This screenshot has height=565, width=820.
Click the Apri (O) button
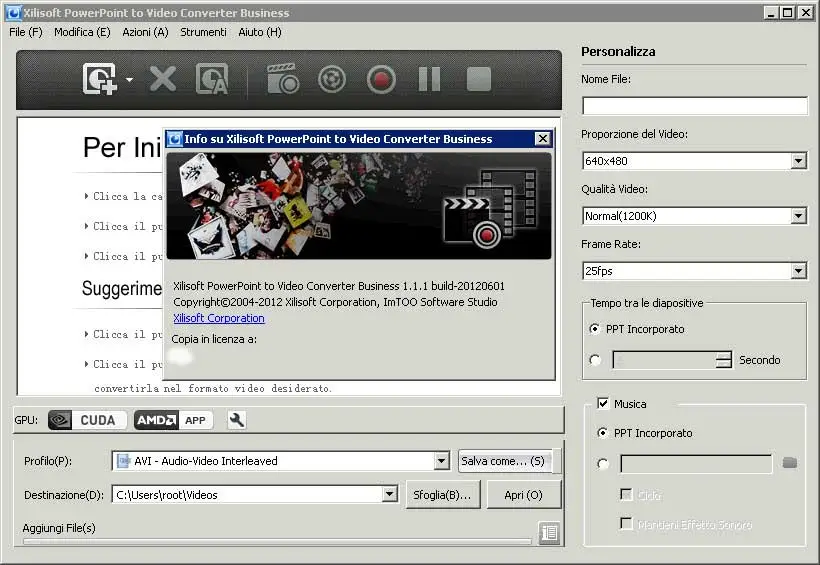[x=523, y=494]
